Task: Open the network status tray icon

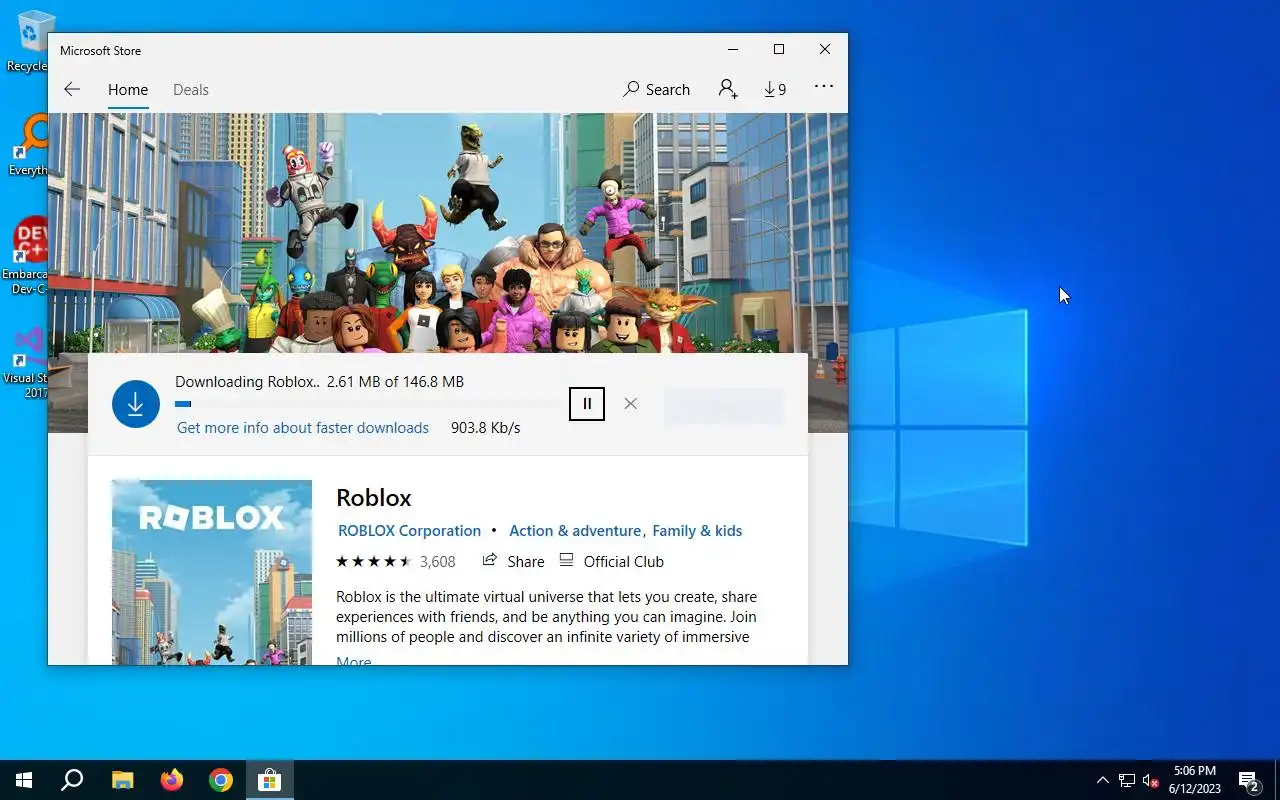Action: pyautogui.click(x=1127, y=780)
